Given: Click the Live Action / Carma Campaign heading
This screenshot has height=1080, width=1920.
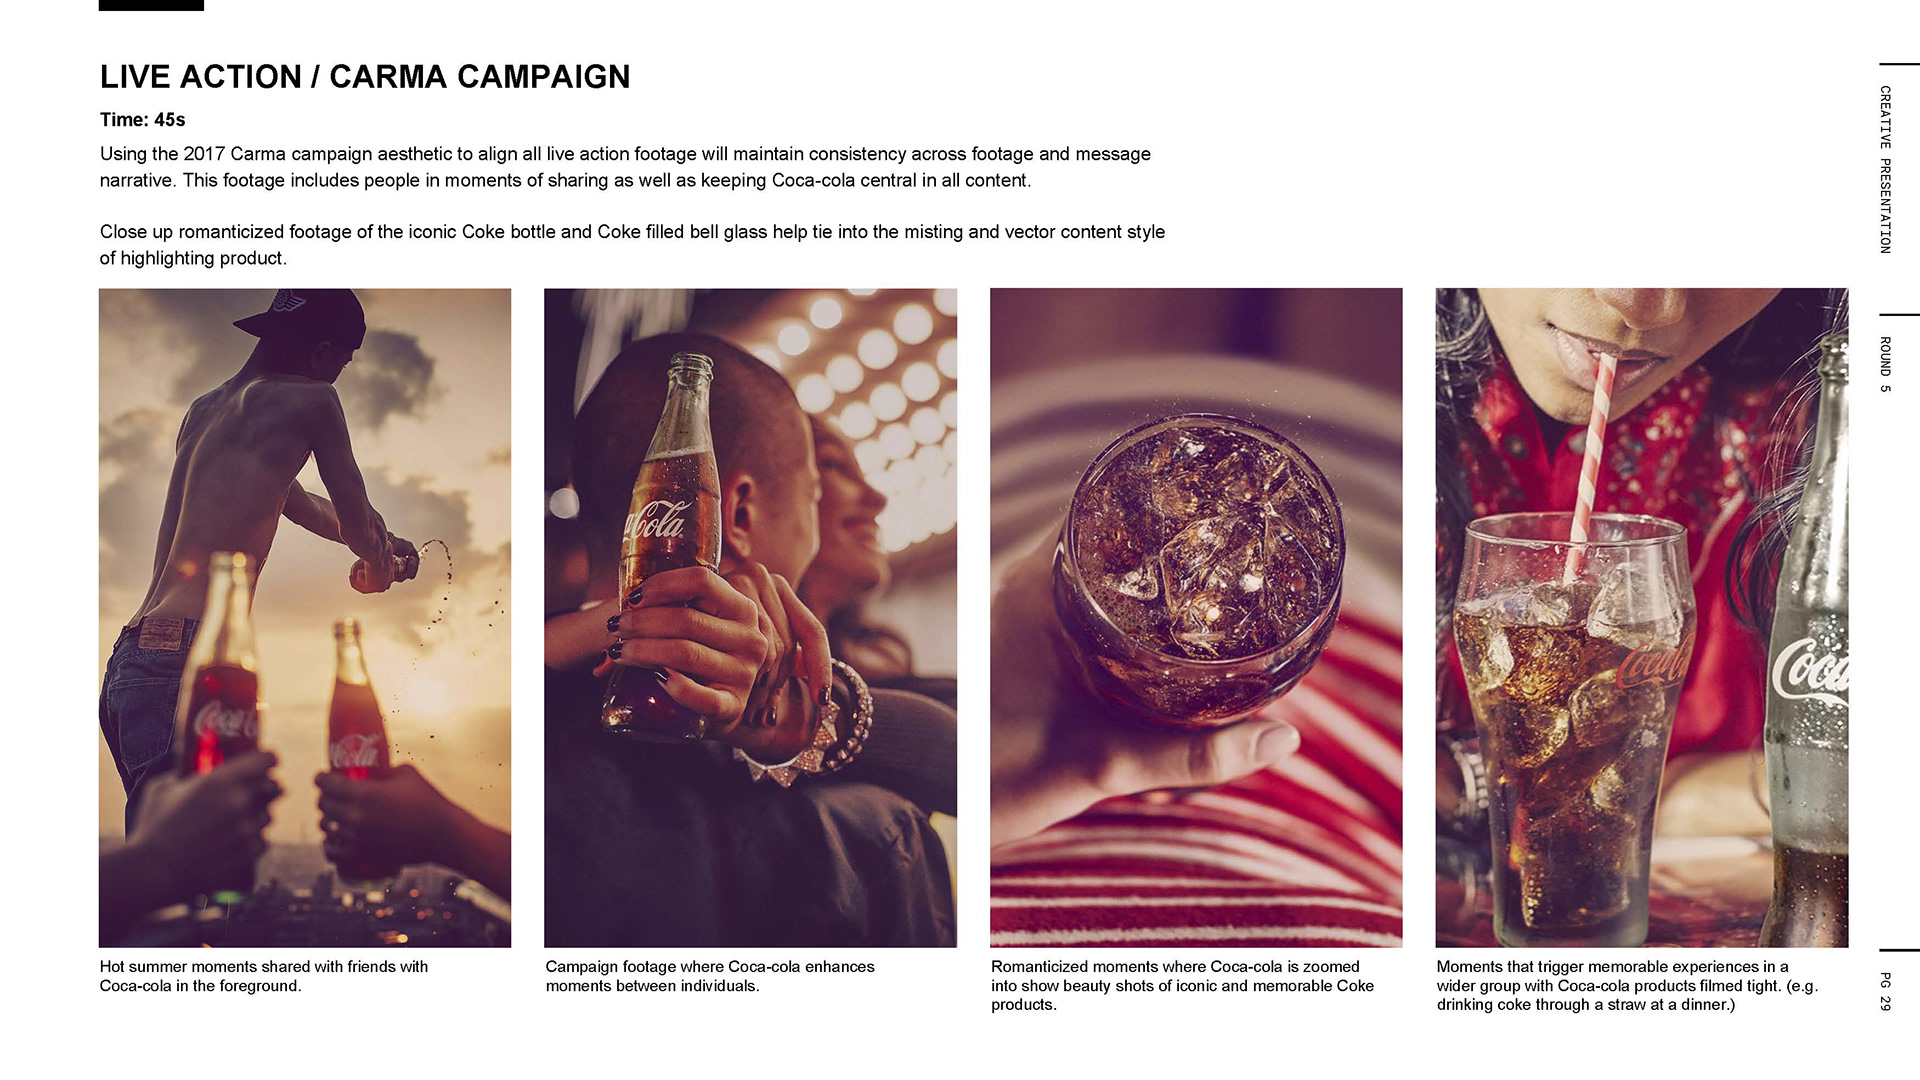Looking at the screenshot, I should (365, 77).
